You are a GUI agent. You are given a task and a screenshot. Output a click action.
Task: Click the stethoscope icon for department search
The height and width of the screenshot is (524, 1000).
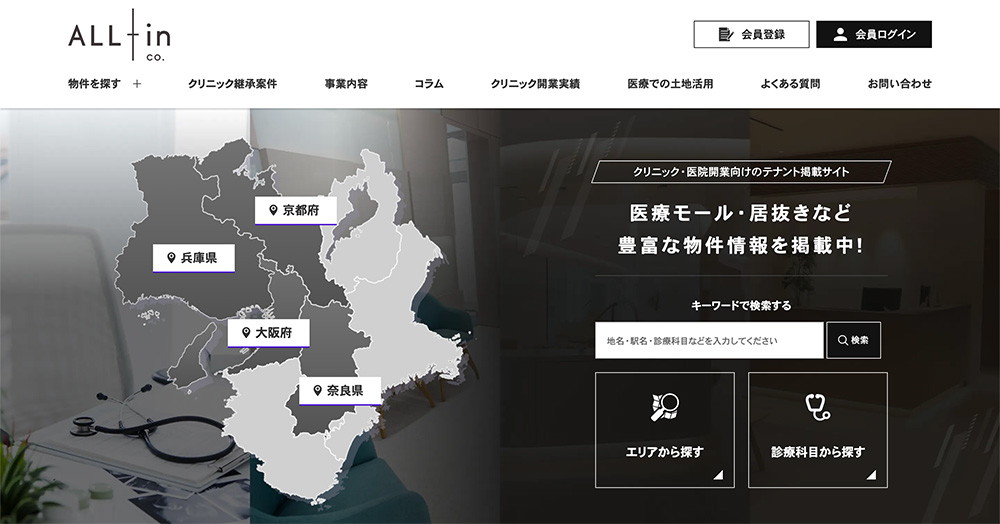[x=818, y=407]
